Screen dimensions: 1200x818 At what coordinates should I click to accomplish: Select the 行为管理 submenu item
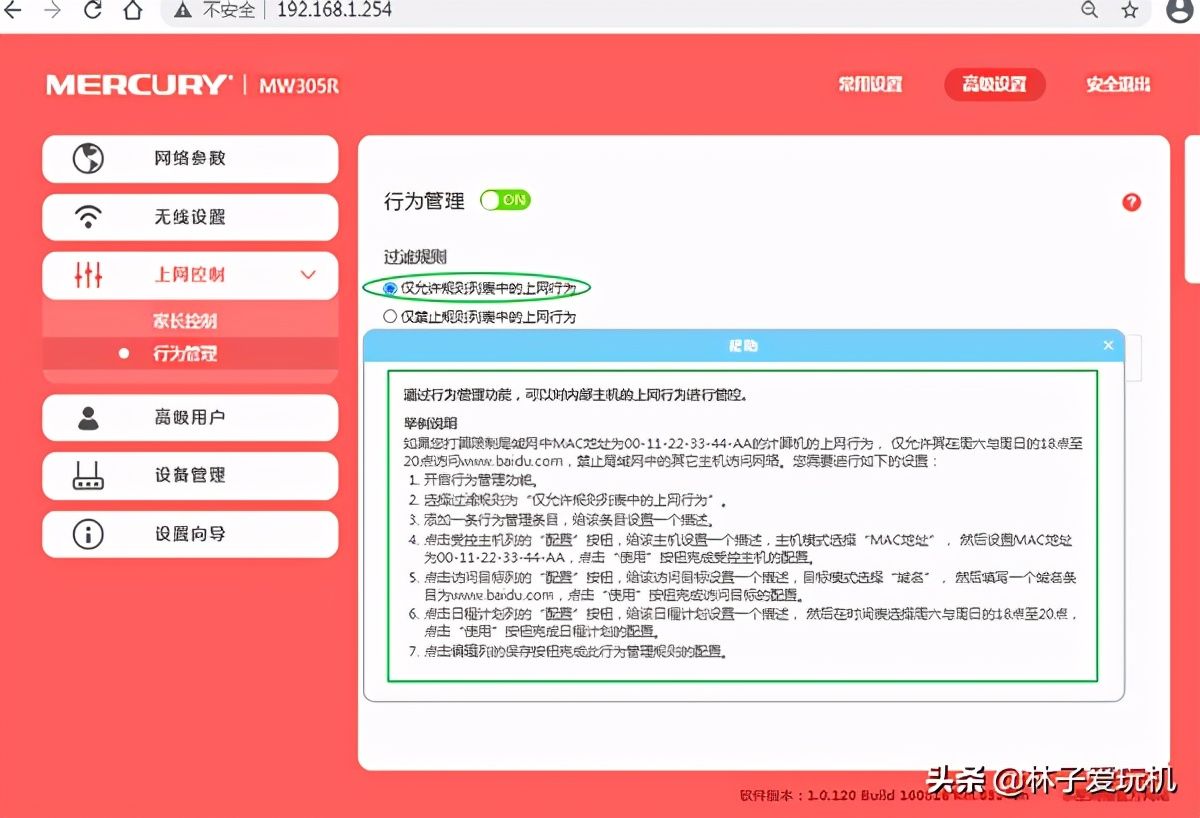(x=185, y=353)
